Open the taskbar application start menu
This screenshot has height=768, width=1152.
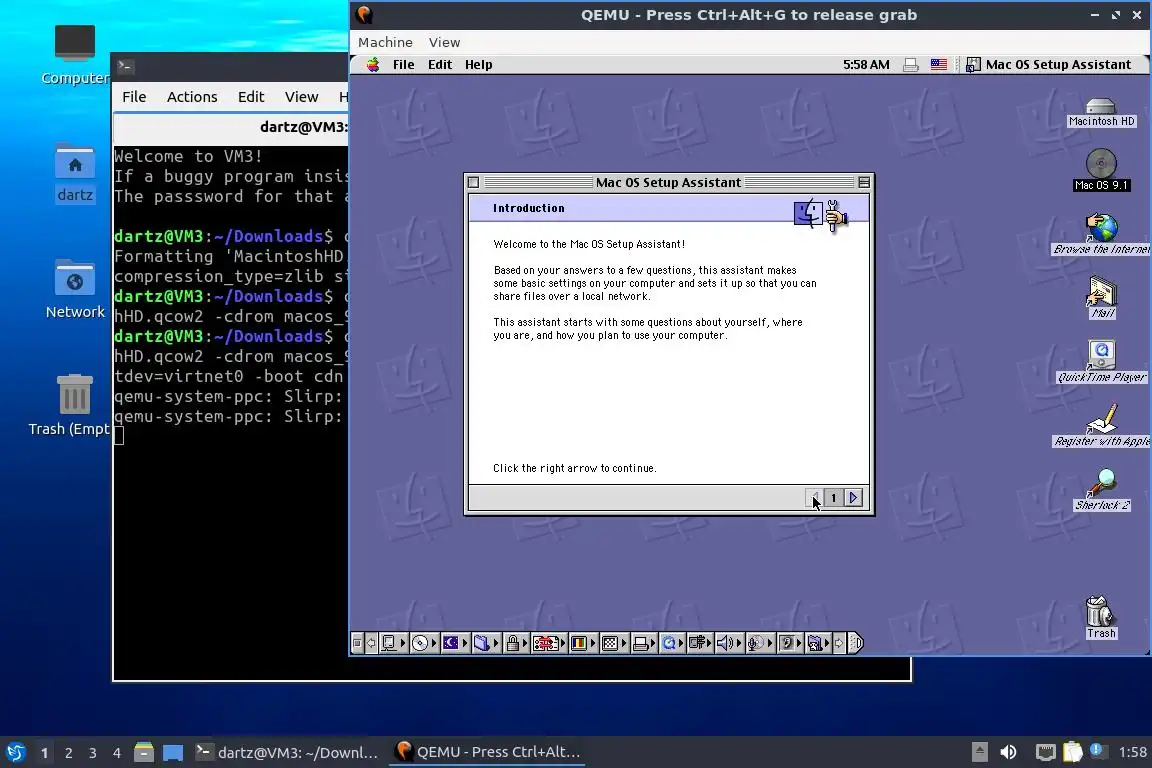[15, 752]
